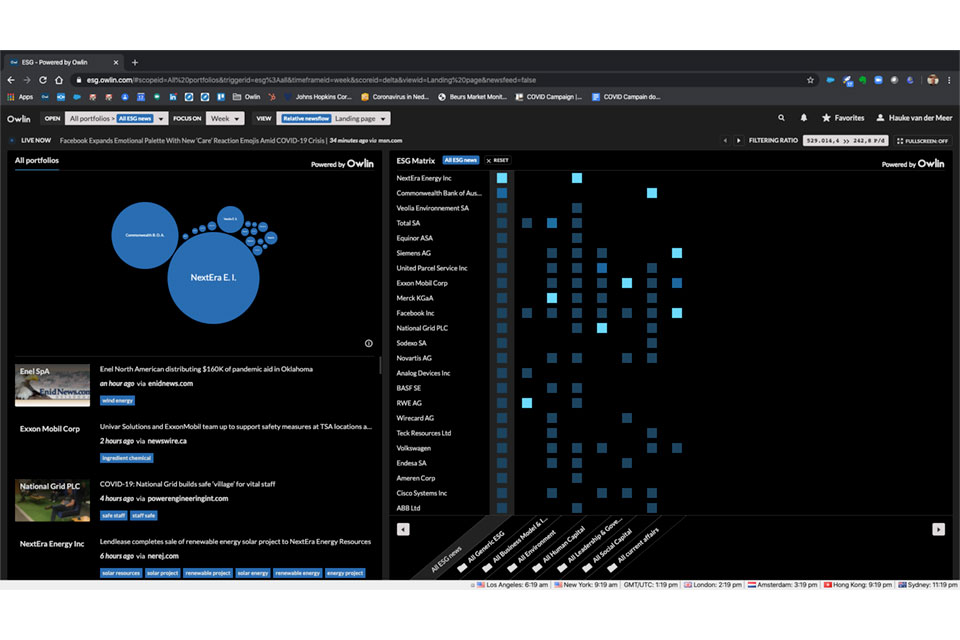960x640 pixels.
Task: Open the notifications bell
Action: point(803,118)
